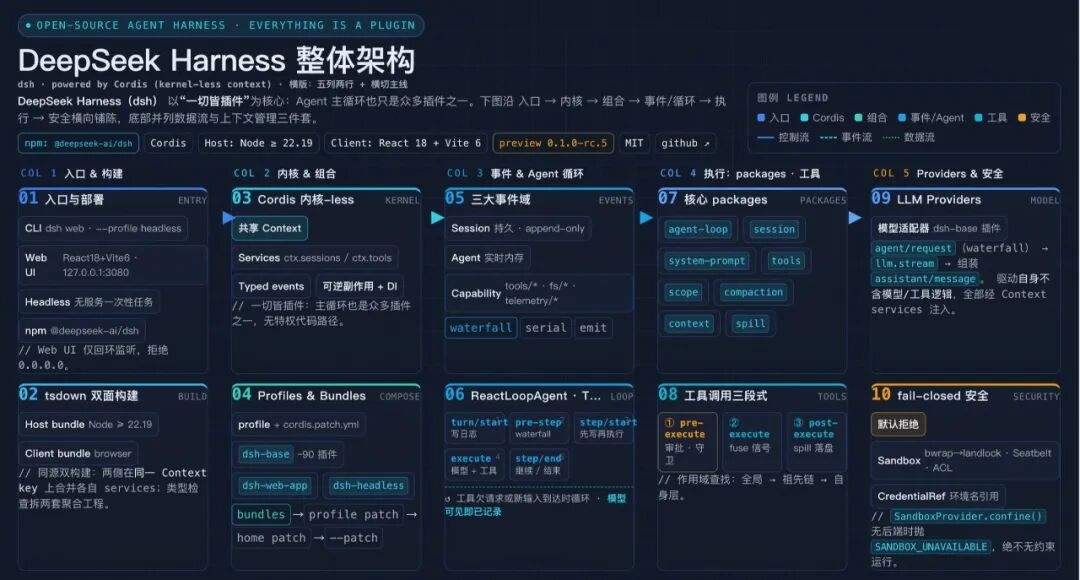Click the step/end 继续 / 结束 step box
This screenshot has width=1080, height=580.
coord(539,464)
